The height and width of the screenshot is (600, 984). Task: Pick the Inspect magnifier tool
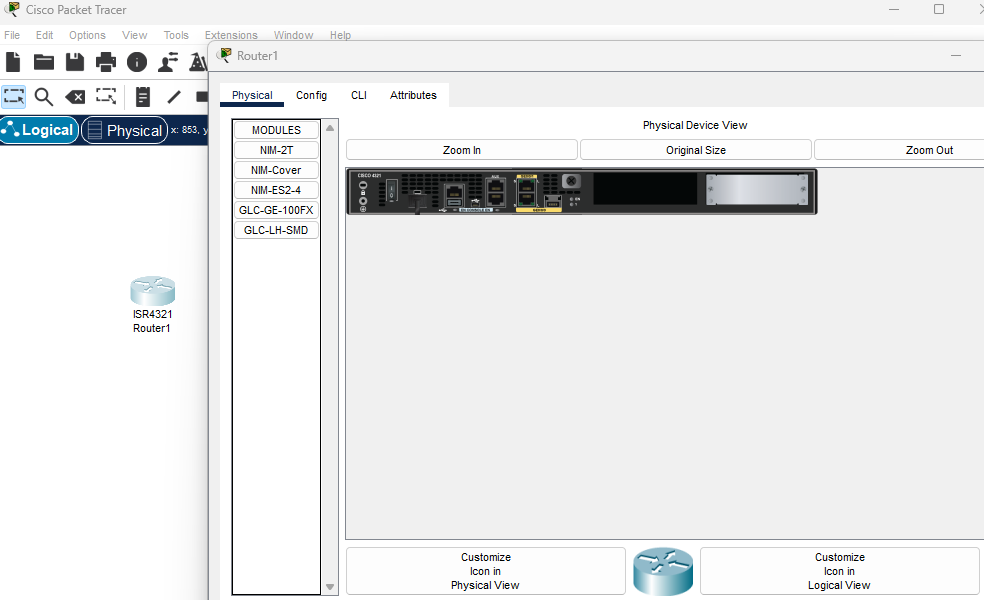pos(44,97)
